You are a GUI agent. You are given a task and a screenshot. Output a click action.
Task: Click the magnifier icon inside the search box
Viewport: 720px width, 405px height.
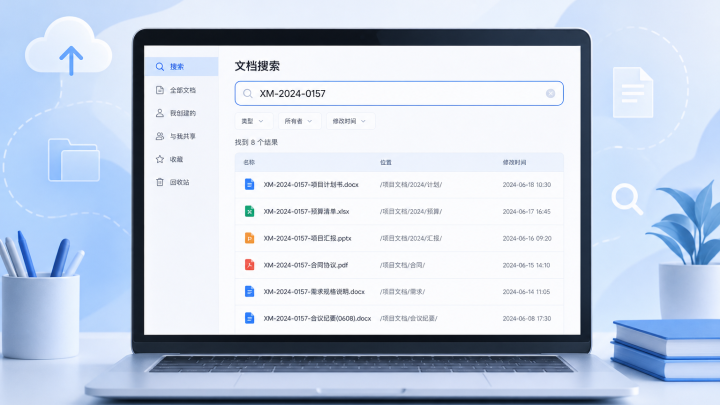248,94
